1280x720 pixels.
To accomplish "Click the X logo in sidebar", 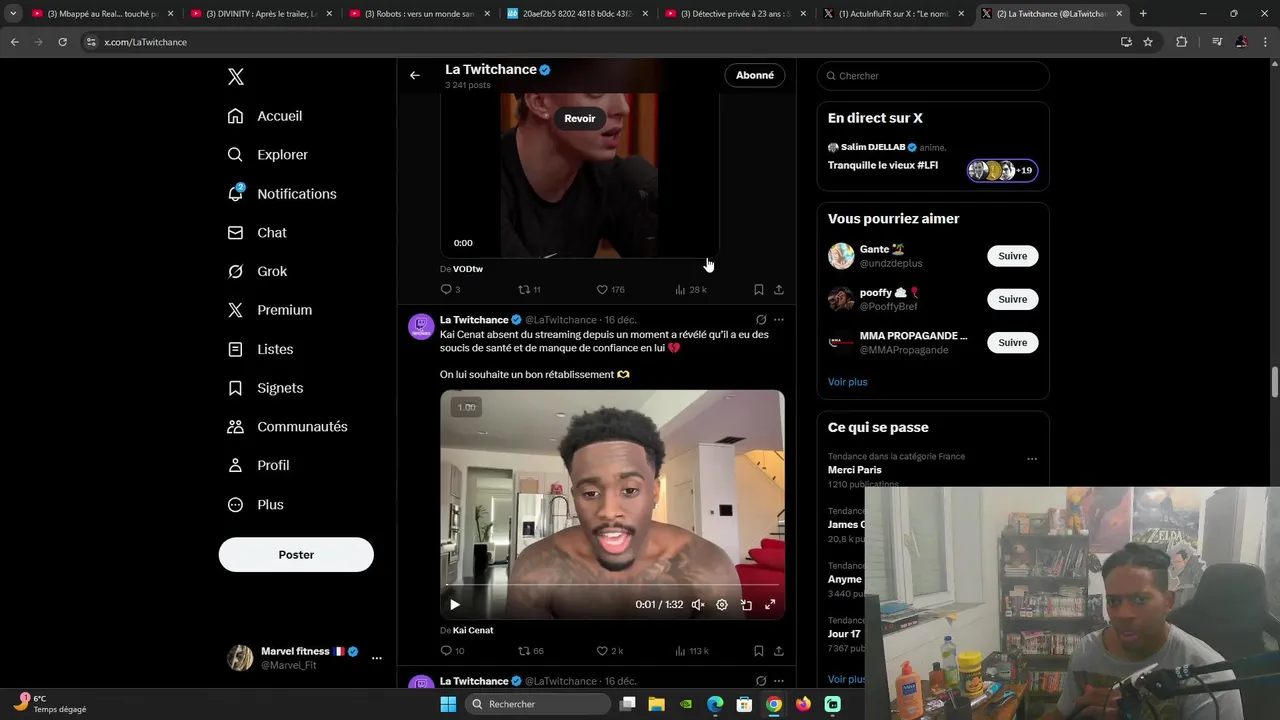I will click(x=235, y=77).
